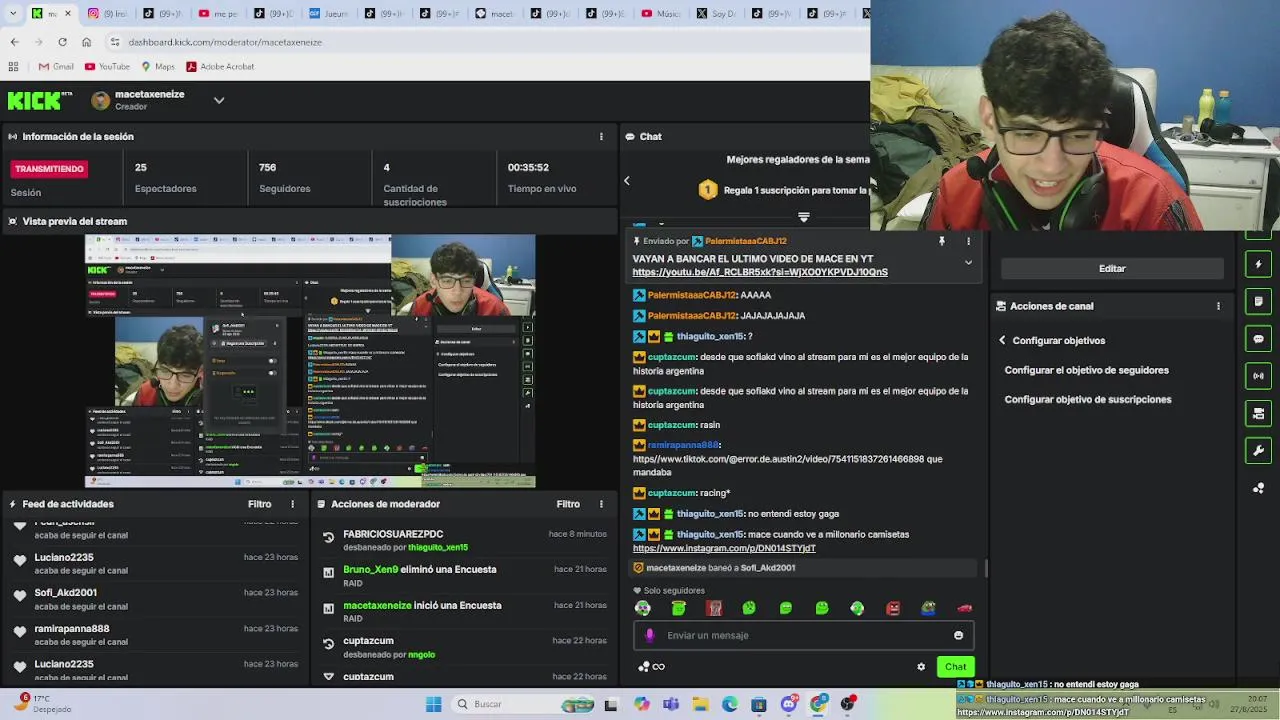1280x720 pixels.
Task: Open Acciones de canal options menu
Action: click(1218, 306)
